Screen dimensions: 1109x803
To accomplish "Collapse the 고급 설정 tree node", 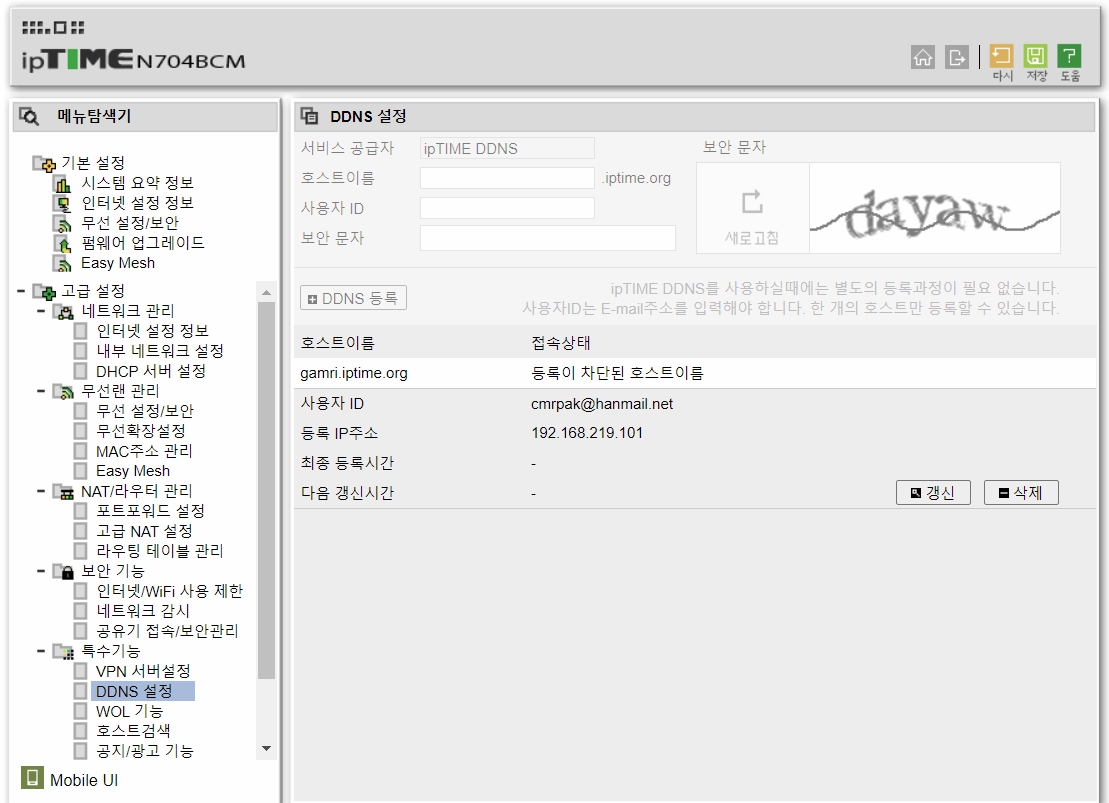I will coord(21,291).
